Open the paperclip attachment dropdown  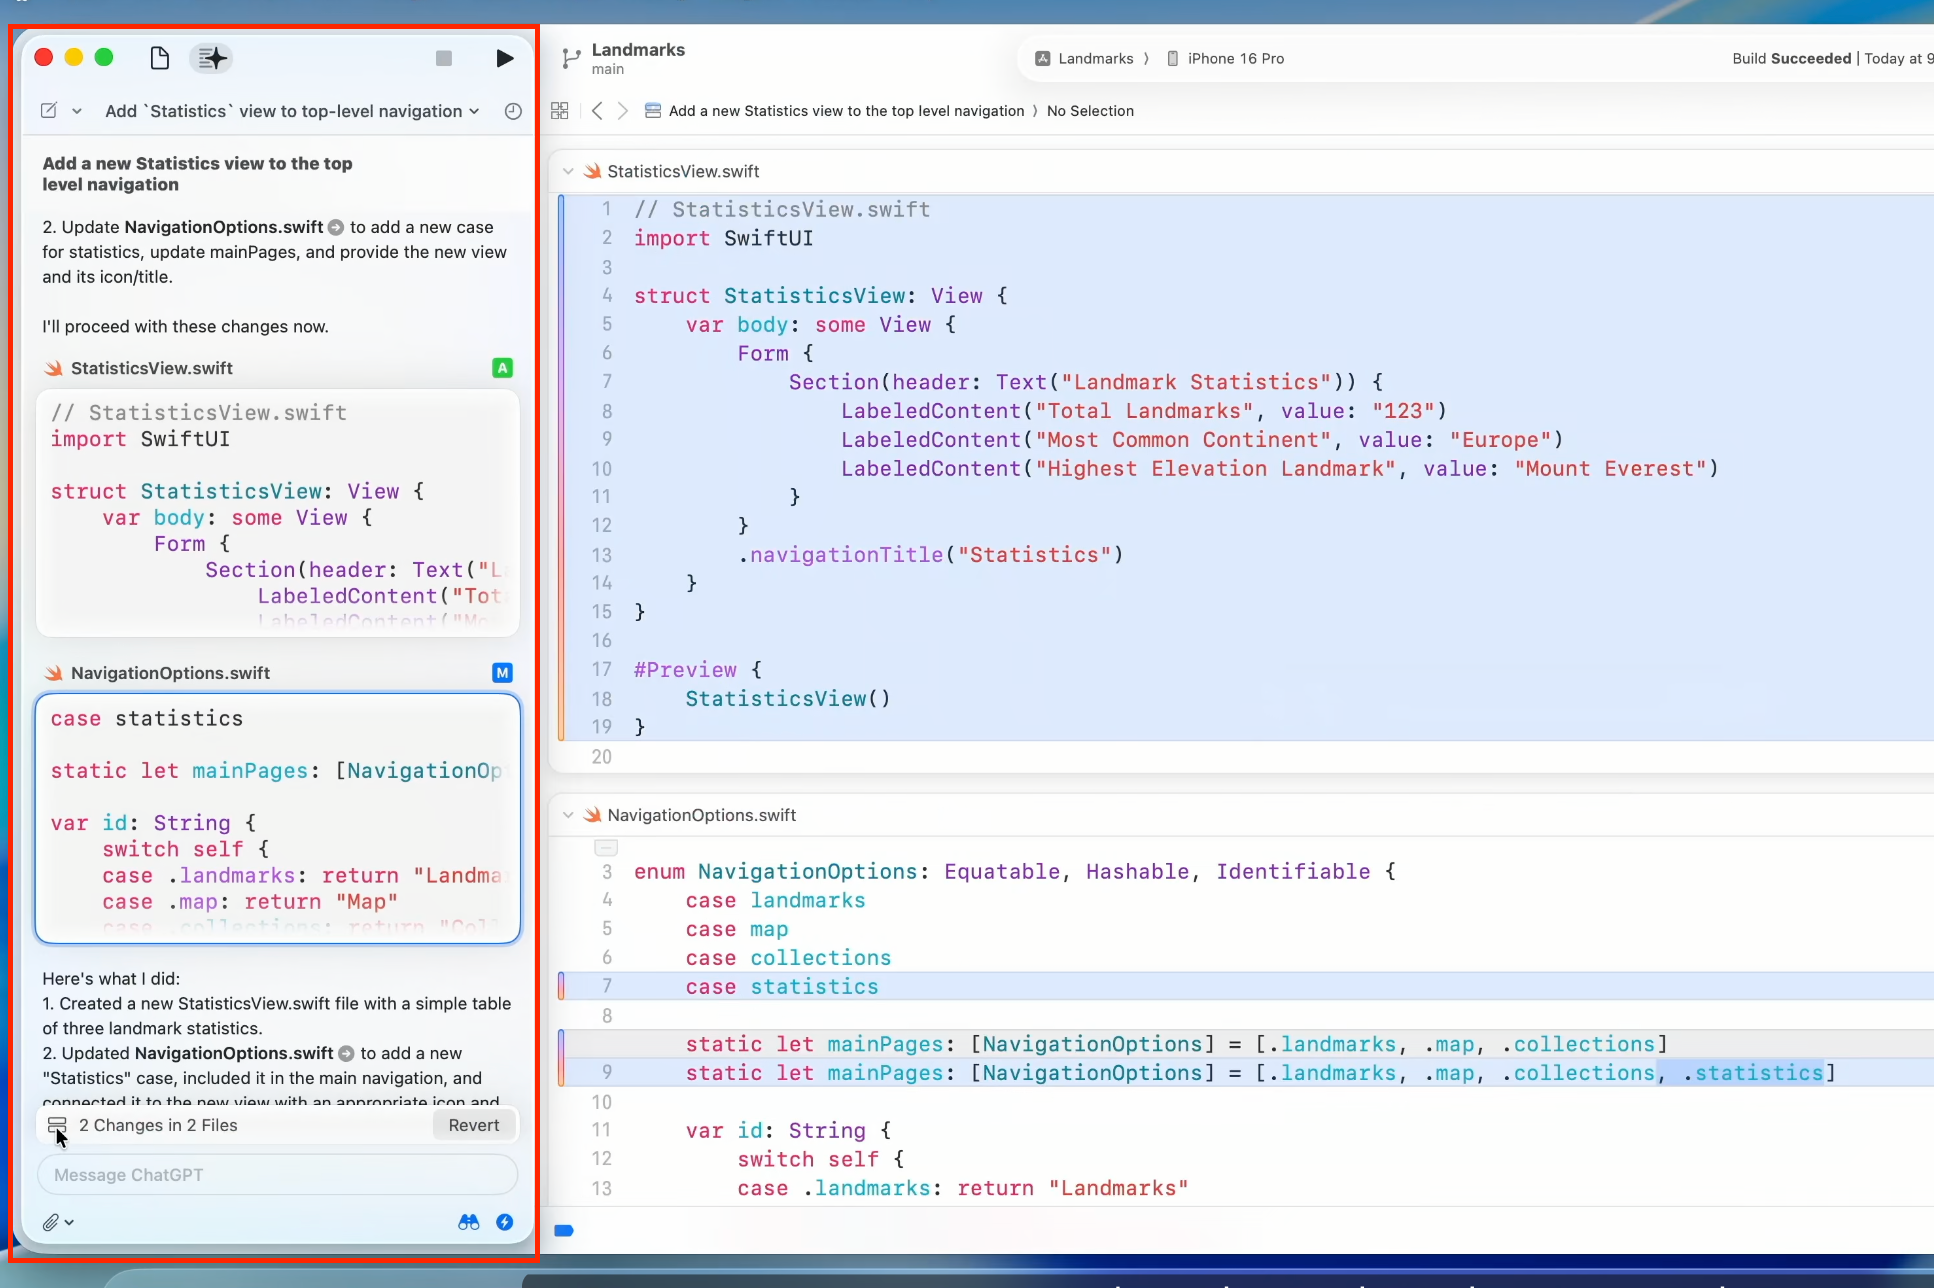(58, 1222)
